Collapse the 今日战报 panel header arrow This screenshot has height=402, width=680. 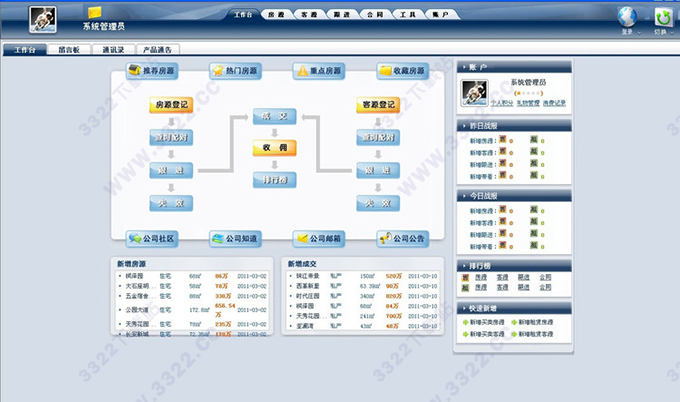tap(464, 196)
